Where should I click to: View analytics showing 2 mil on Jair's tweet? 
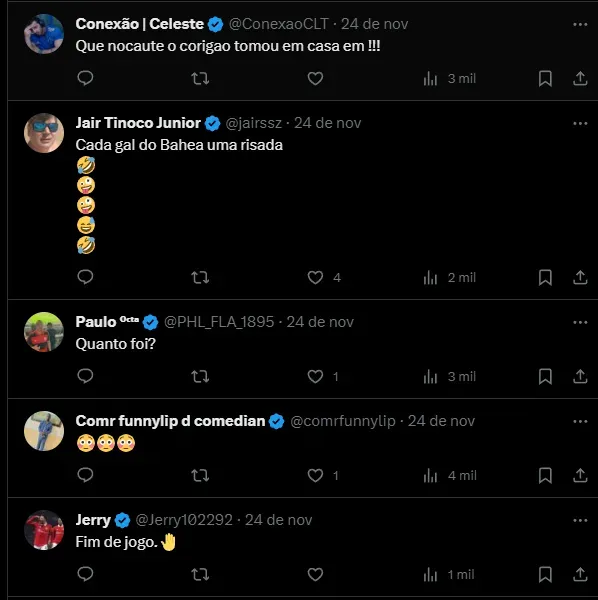[x=450, y=277]
